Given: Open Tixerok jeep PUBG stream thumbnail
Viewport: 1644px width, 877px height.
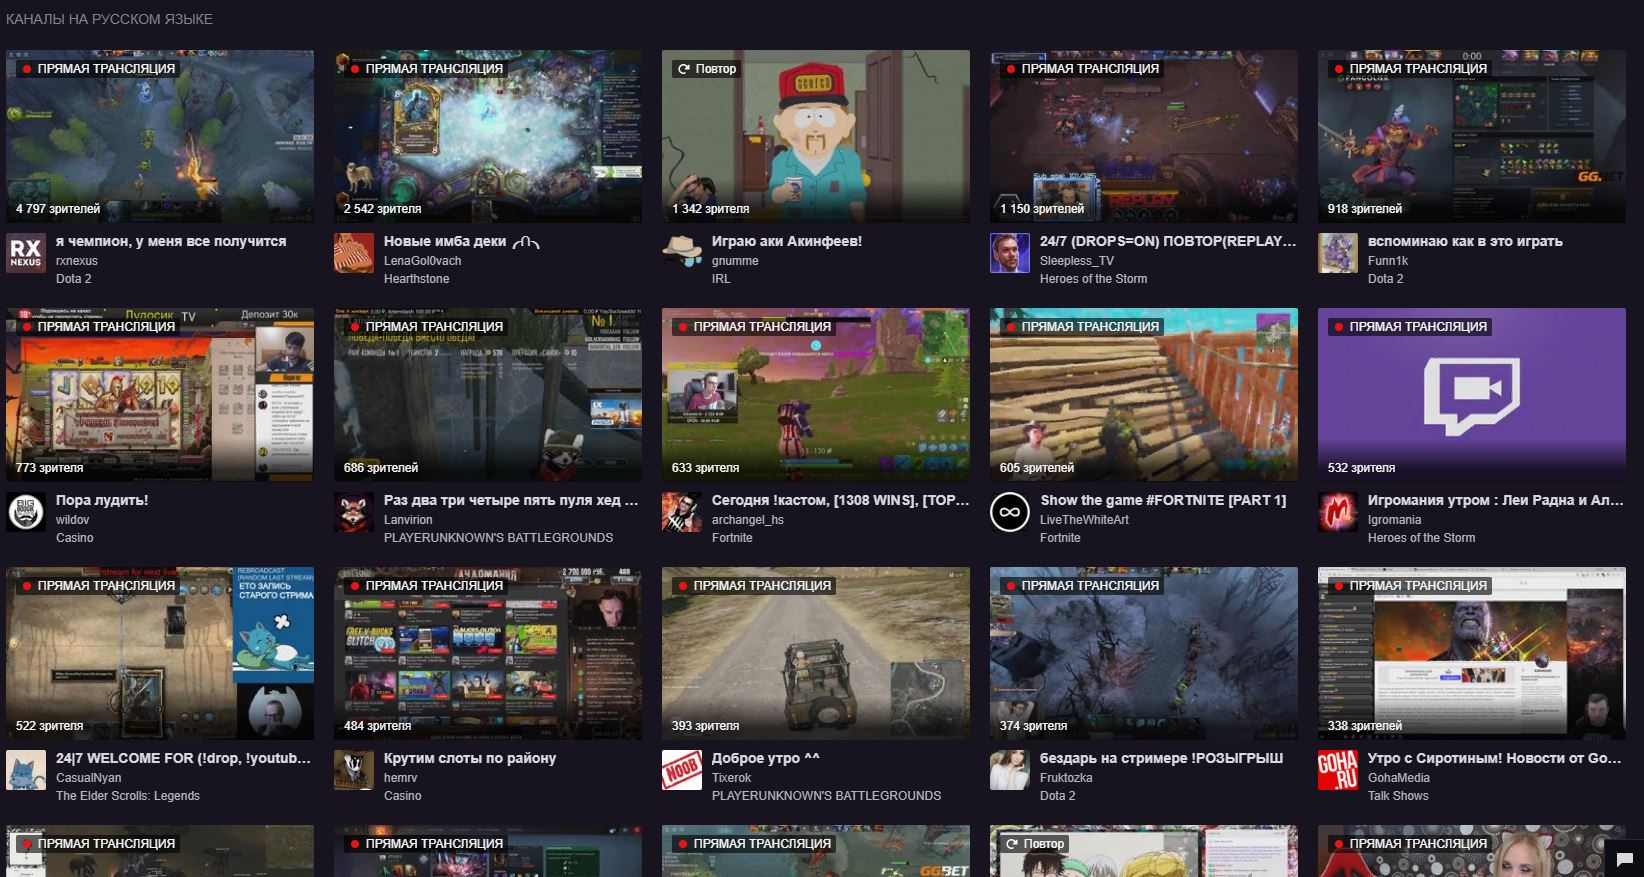Looking at the screenshot, I should [x=816, y=654].
